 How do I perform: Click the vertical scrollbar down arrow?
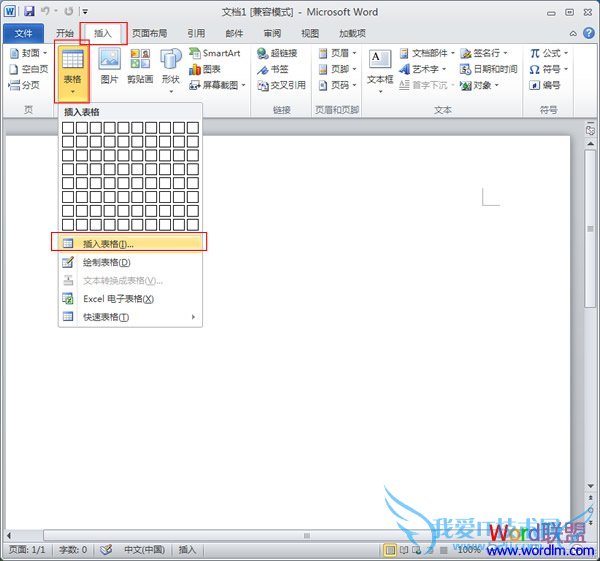[x=590, y=486]
